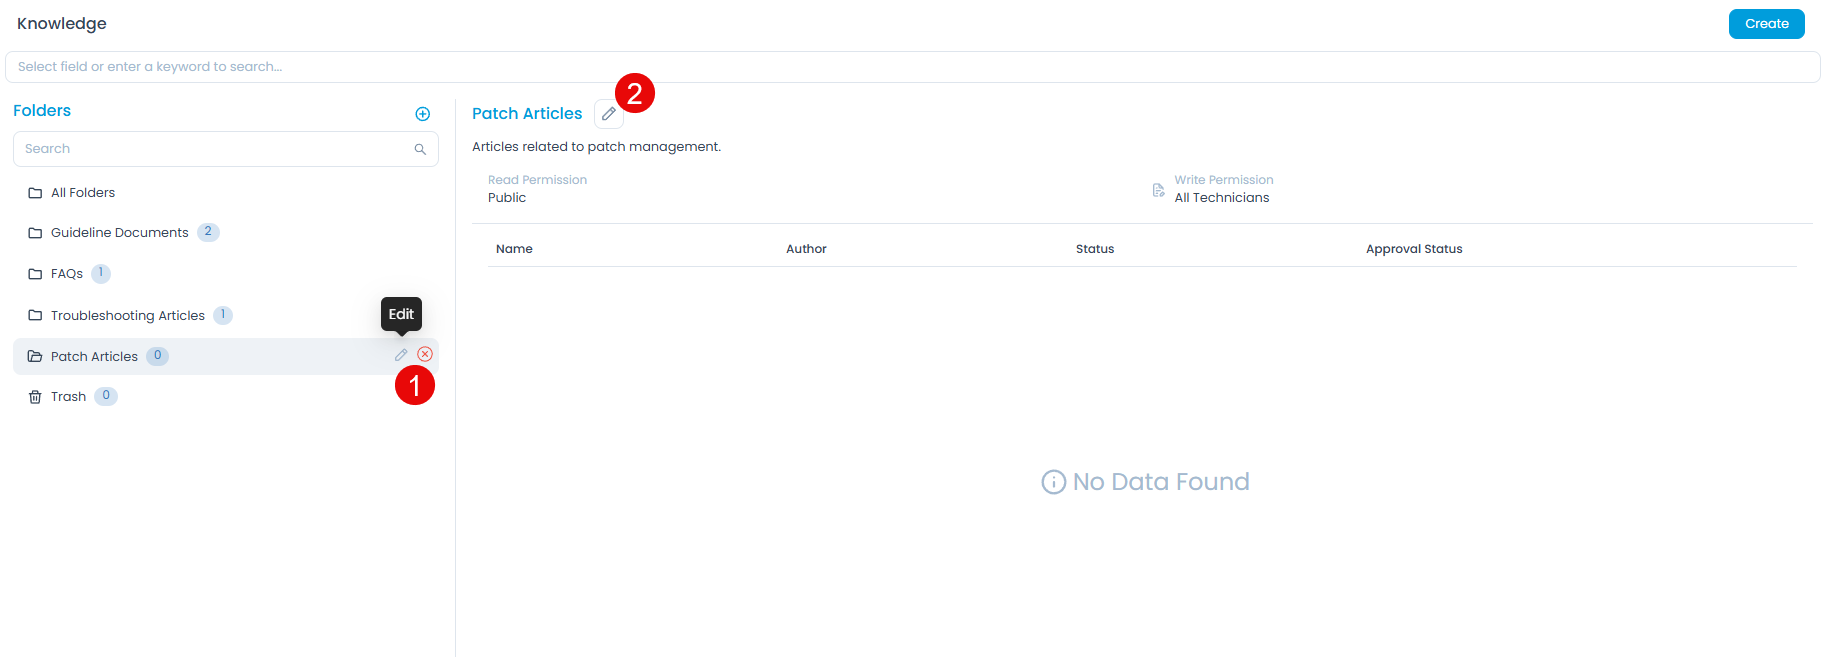
Task: Select the Guideline Documents folder
Action: (119, 233)
